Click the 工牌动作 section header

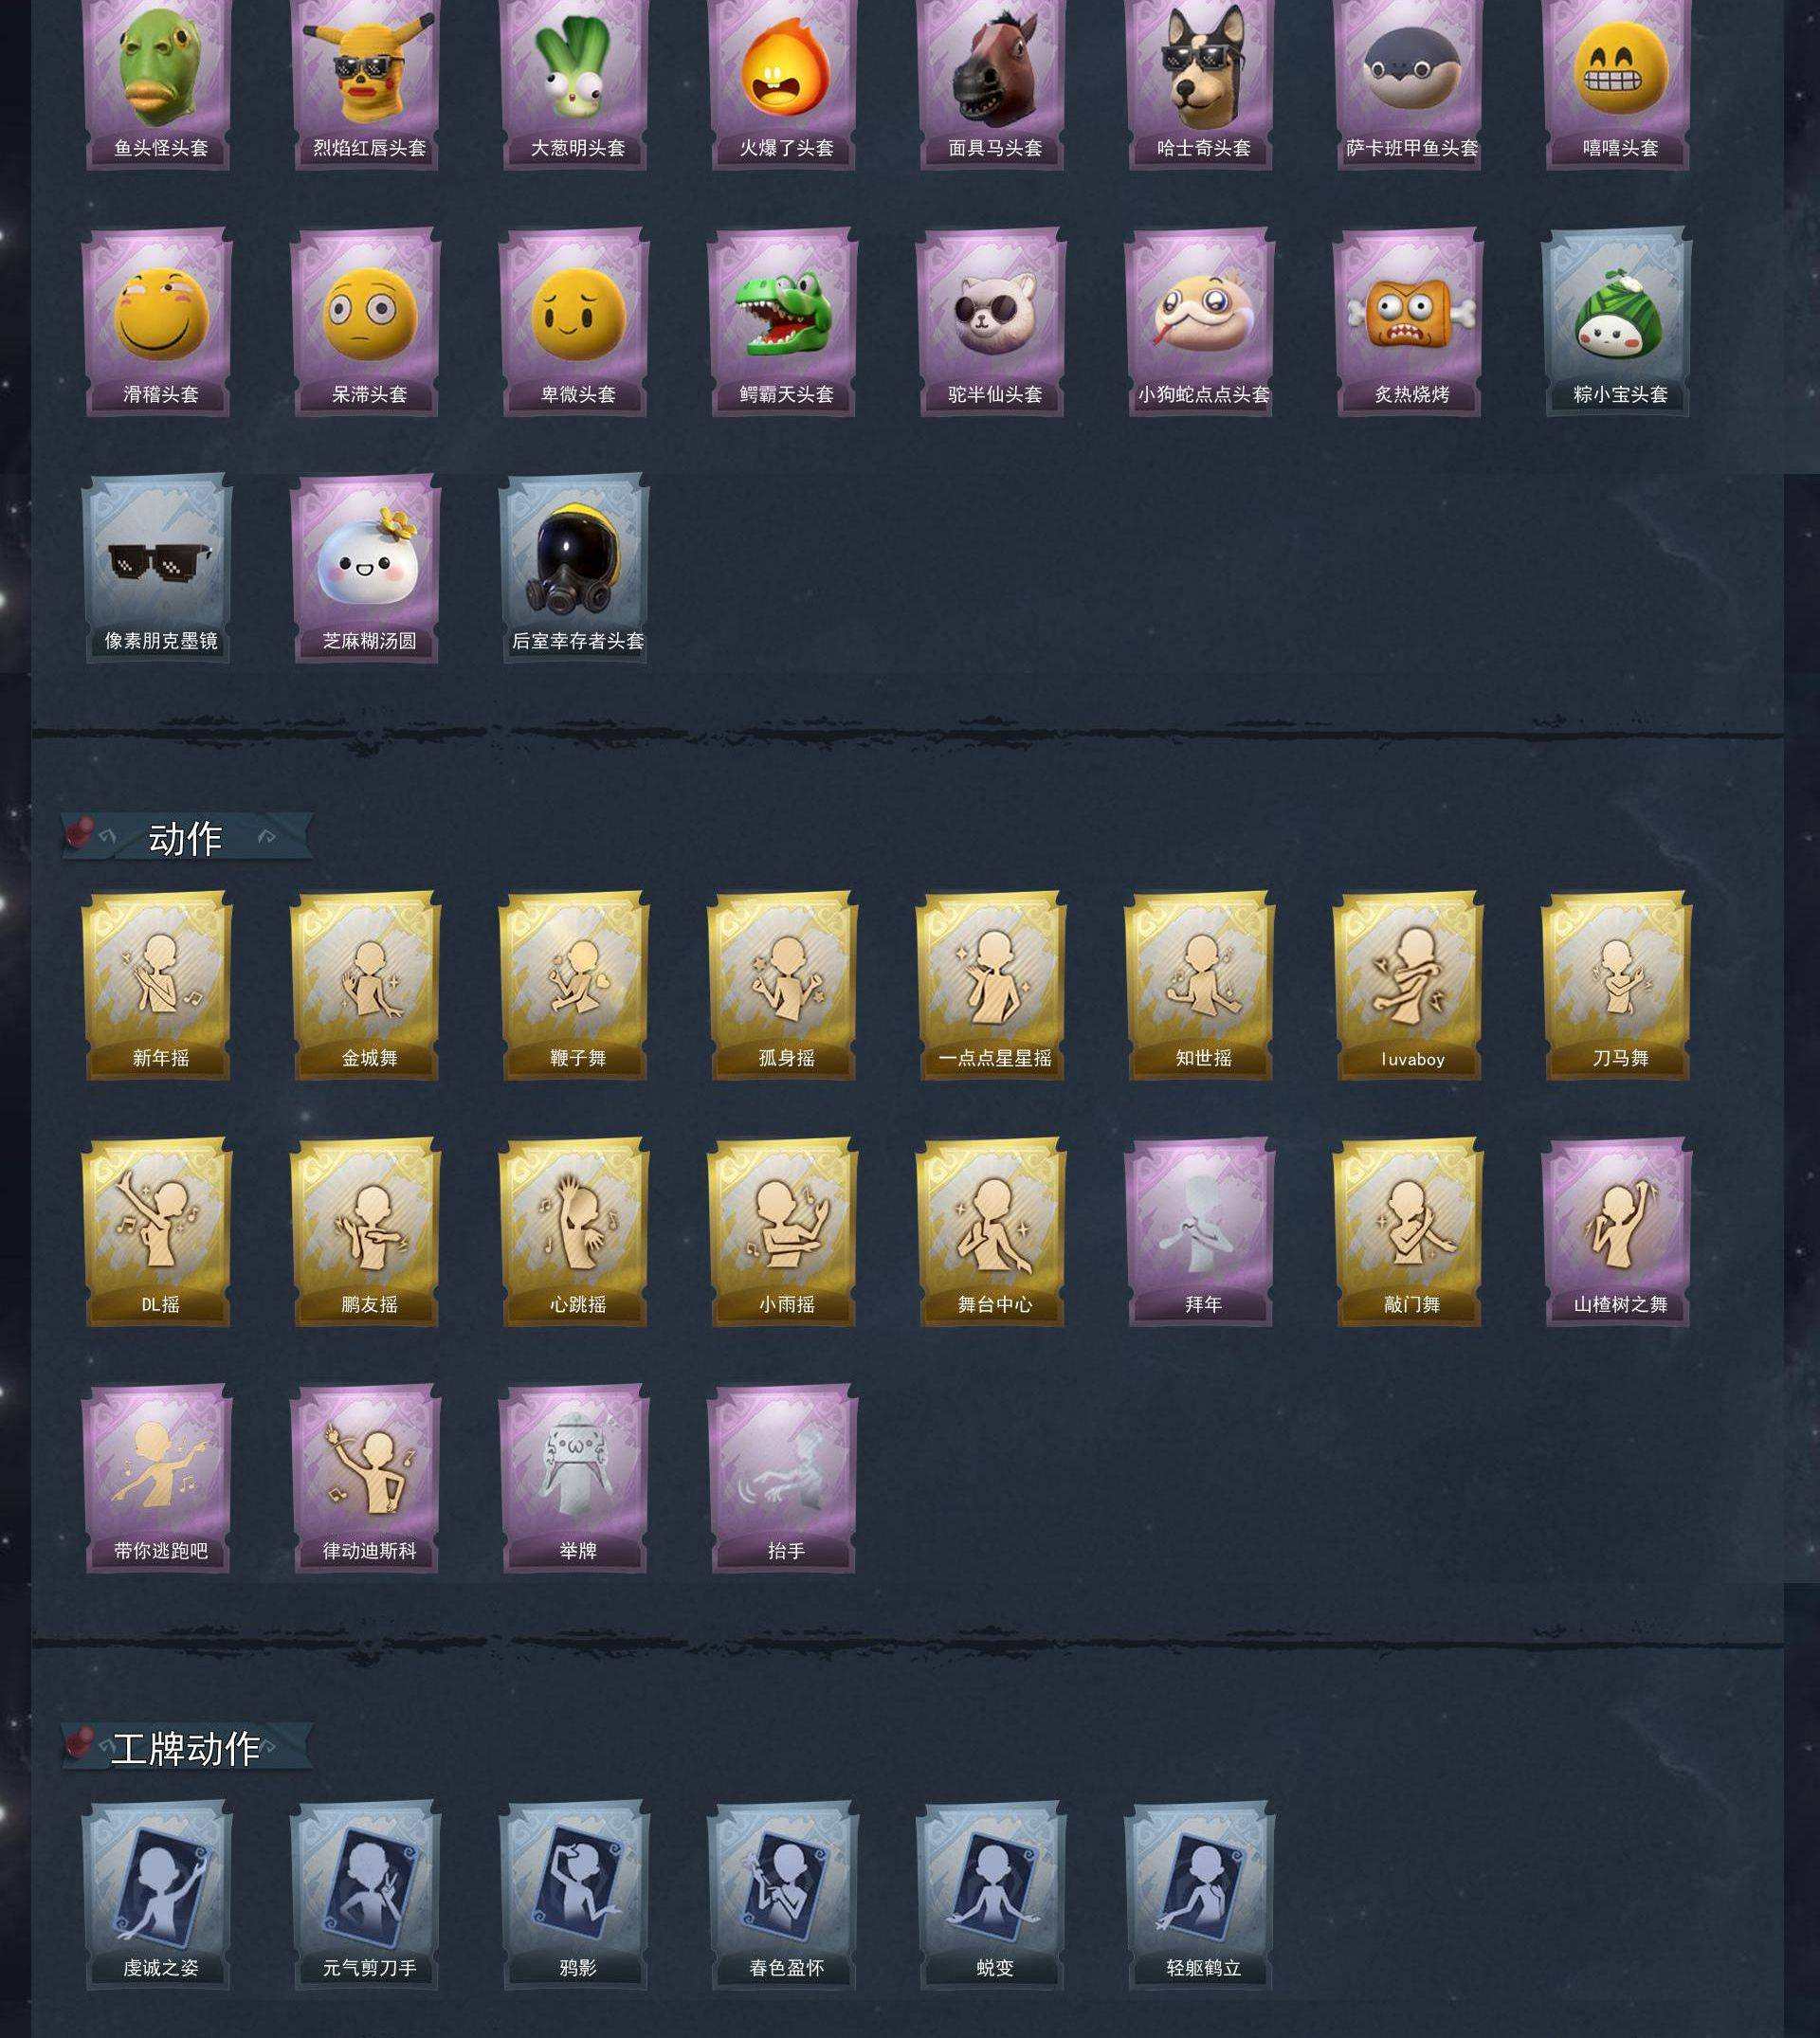pyautogui.click(x=186, y=1748)
